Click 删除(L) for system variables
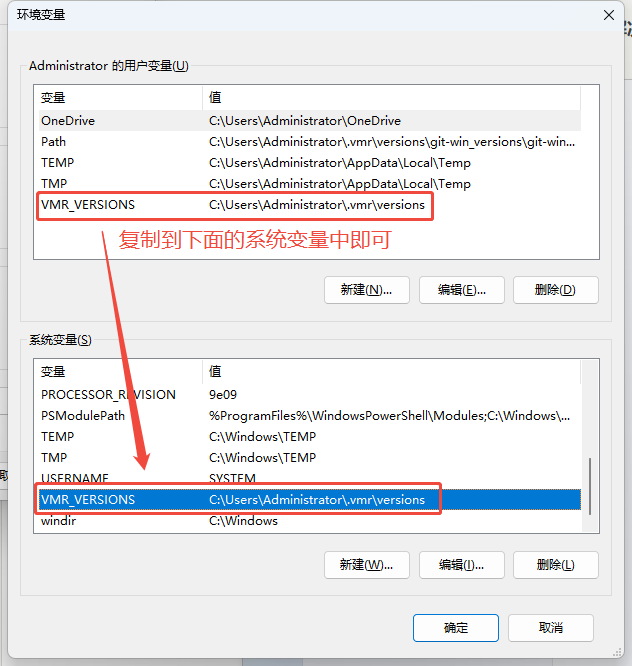Screen dimensions: 632x666 tap(556, 565)
